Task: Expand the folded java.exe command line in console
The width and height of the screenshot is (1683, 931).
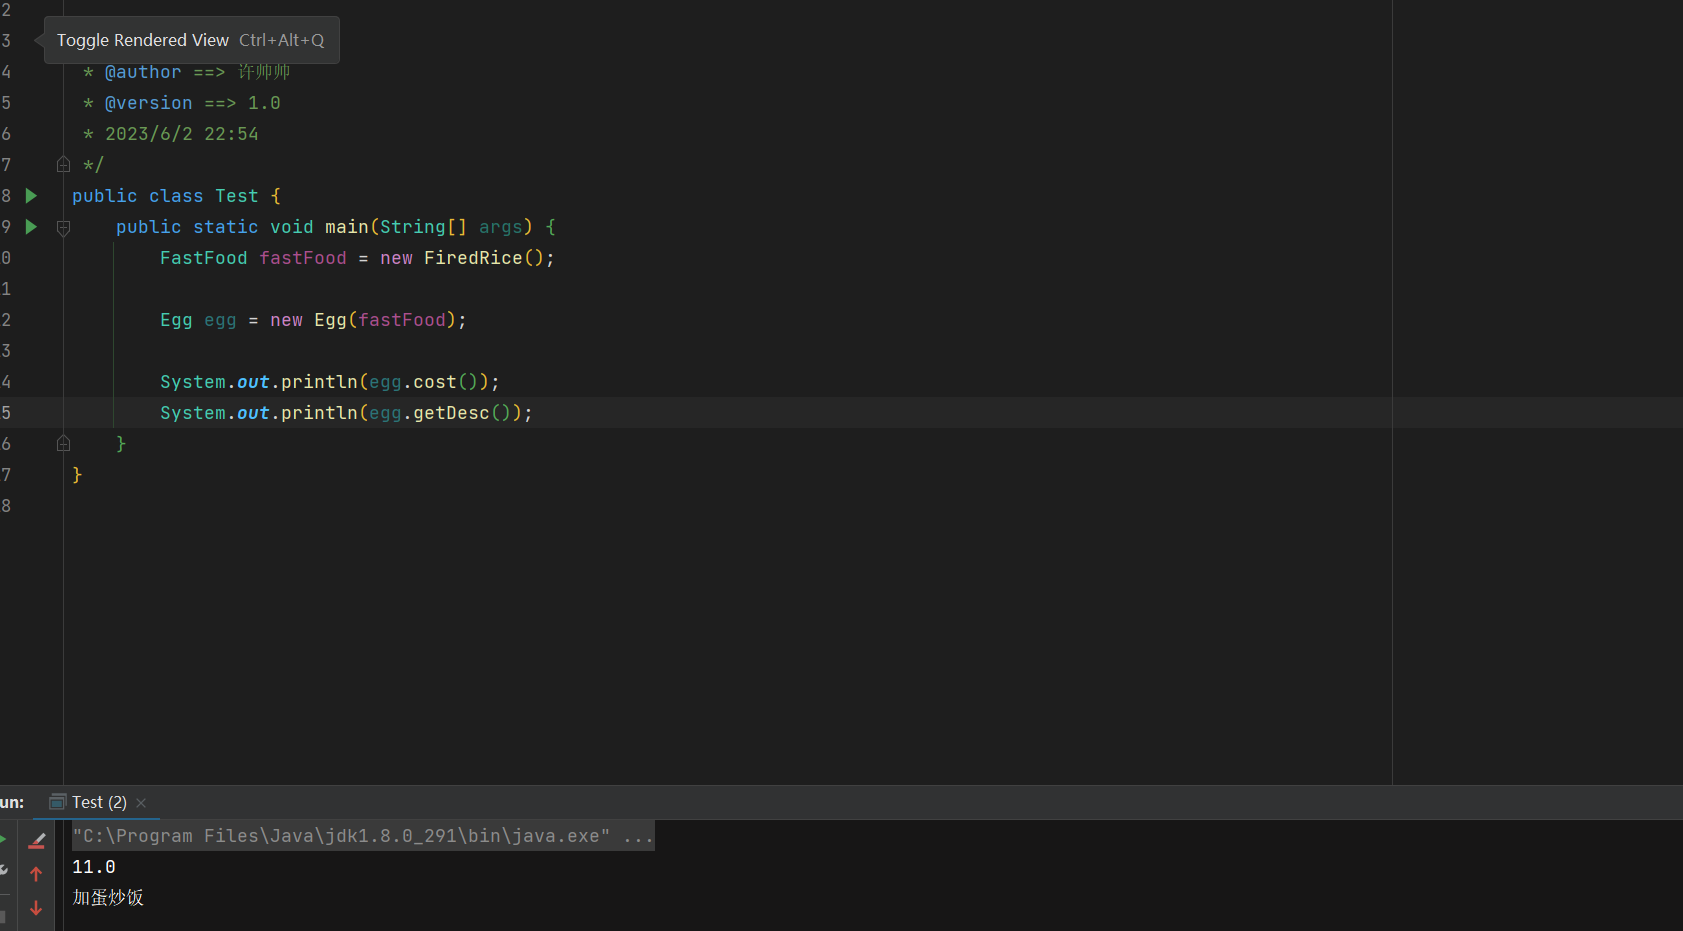Action: point(637,836)
